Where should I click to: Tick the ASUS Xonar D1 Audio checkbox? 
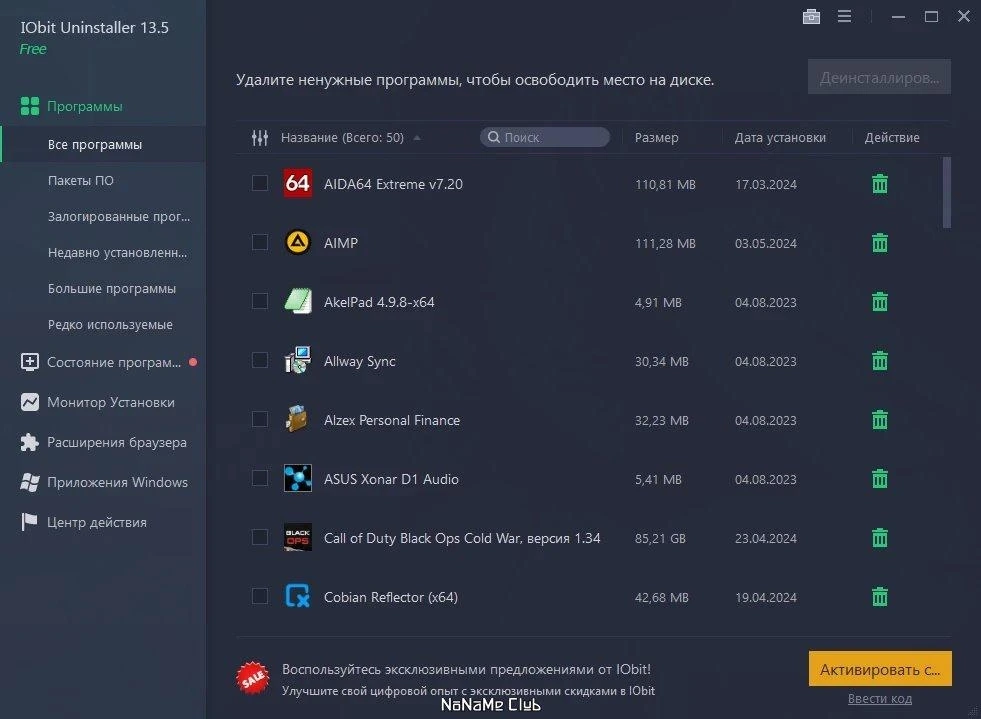(260, 478)
